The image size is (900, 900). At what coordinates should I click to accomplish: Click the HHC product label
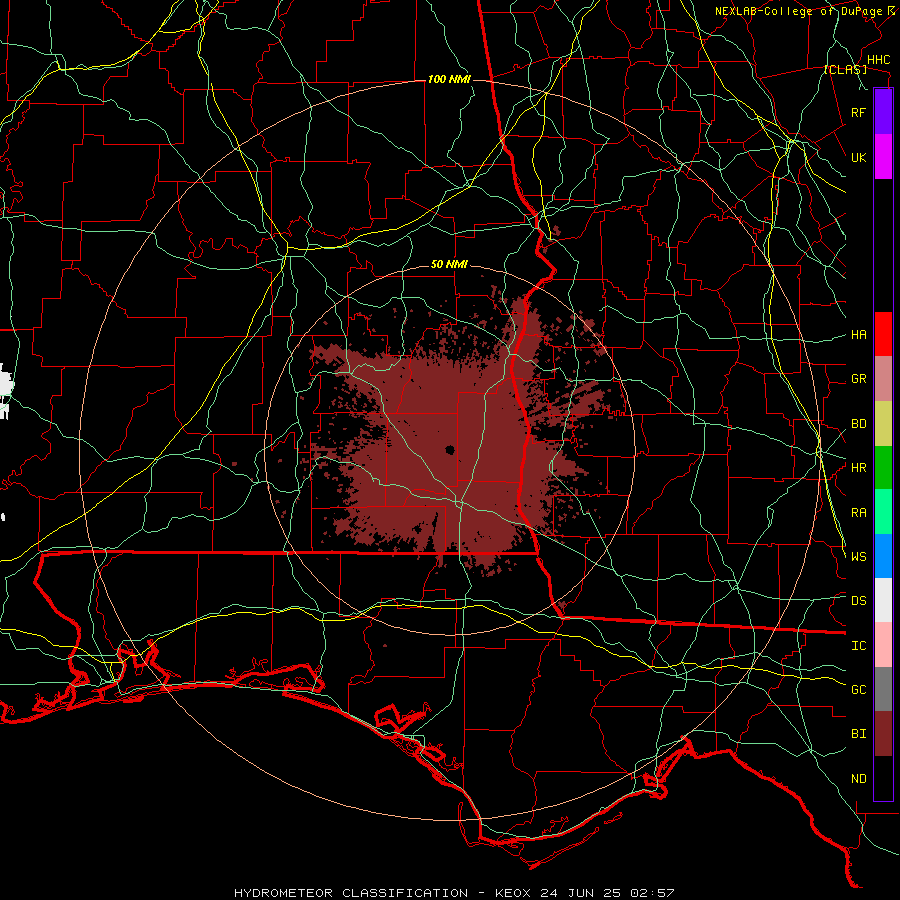point(878,60)
